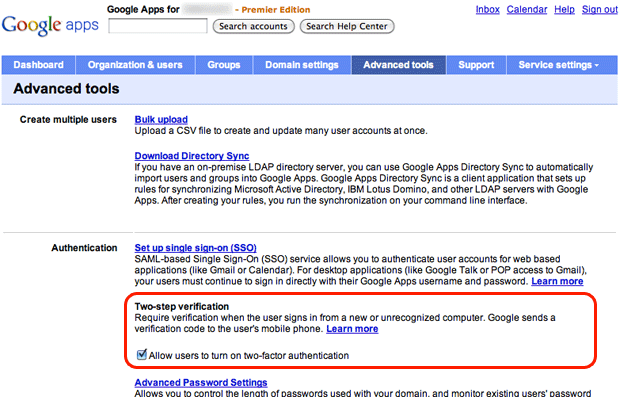Viewport: 620px width, 397px height.
Task: Click the Download Directory Sync link
Action: [192, 156]
